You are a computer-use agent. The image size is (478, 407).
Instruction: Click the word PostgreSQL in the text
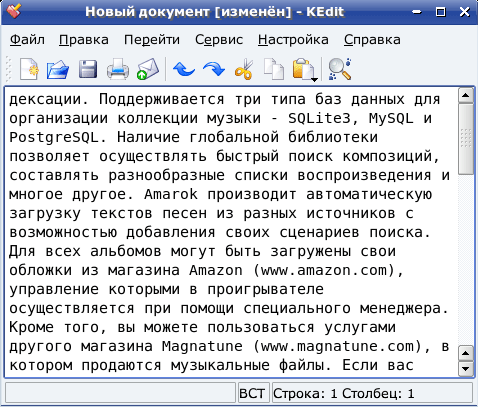54,137
